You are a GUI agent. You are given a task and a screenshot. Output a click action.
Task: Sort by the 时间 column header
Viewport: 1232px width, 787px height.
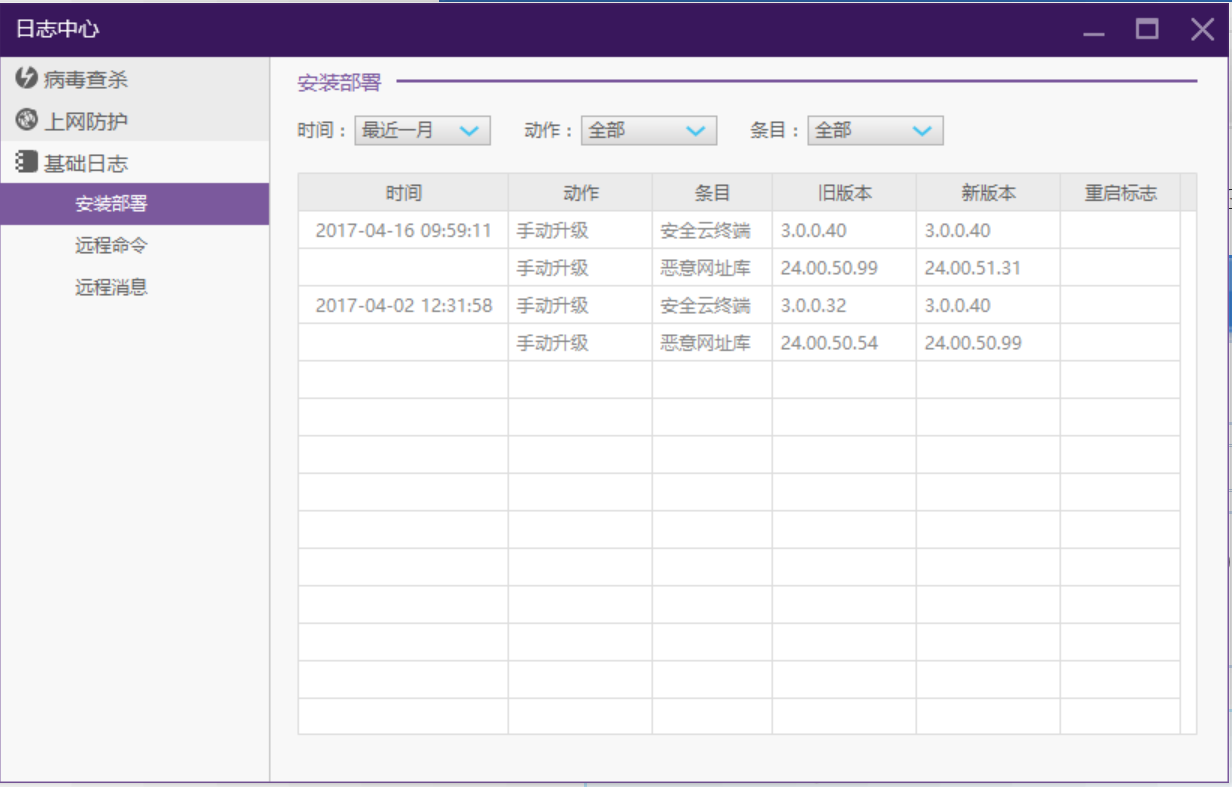pyautogui.click(x=404, y=193)
